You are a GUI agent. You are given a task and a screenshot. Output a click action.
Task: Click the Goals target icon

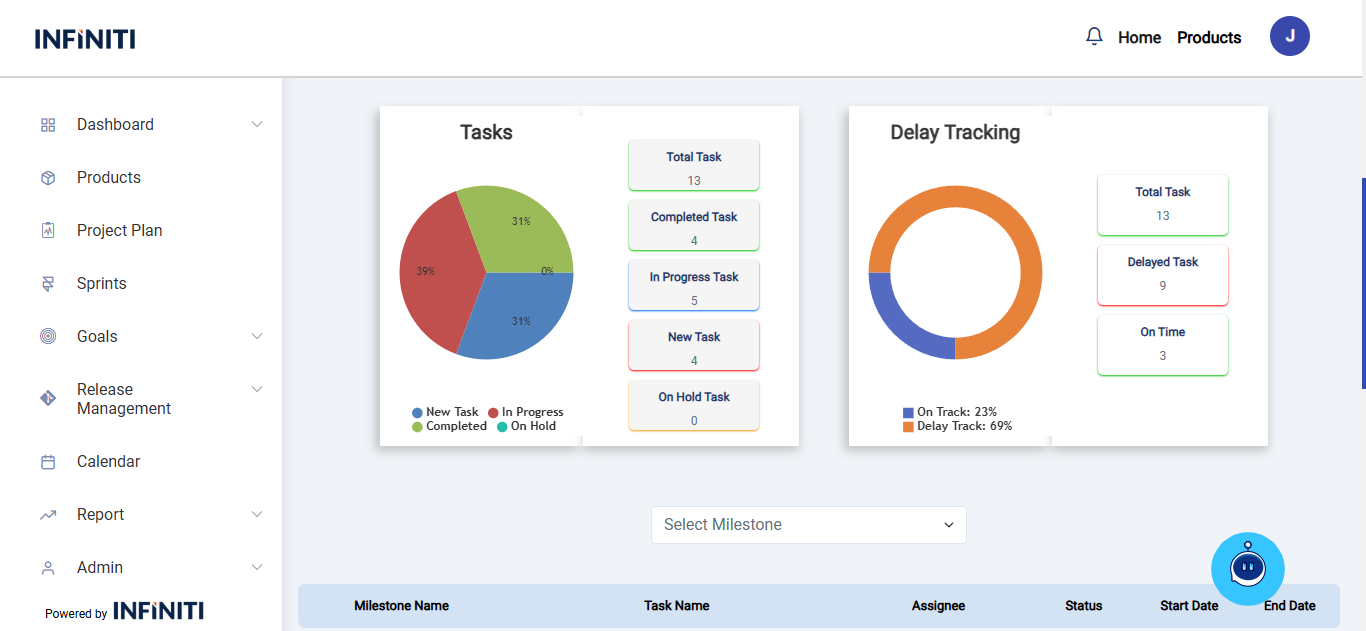(x=48, y=337)
